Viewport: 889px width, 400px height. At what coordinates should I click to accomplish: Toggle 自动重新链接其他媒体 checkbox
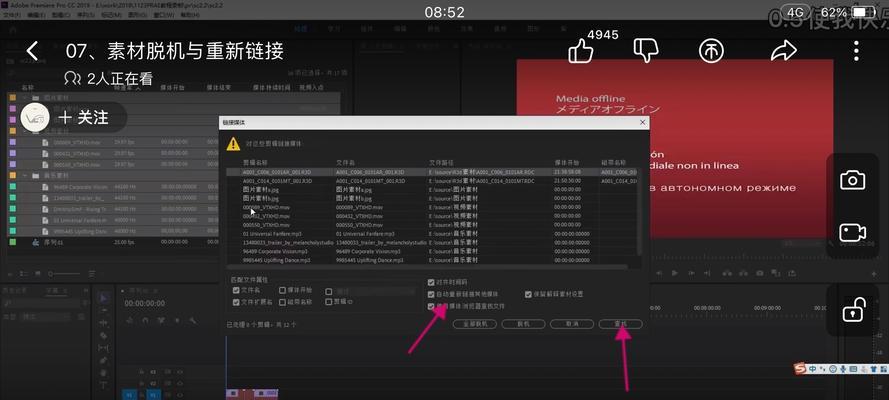click(431, 294)
